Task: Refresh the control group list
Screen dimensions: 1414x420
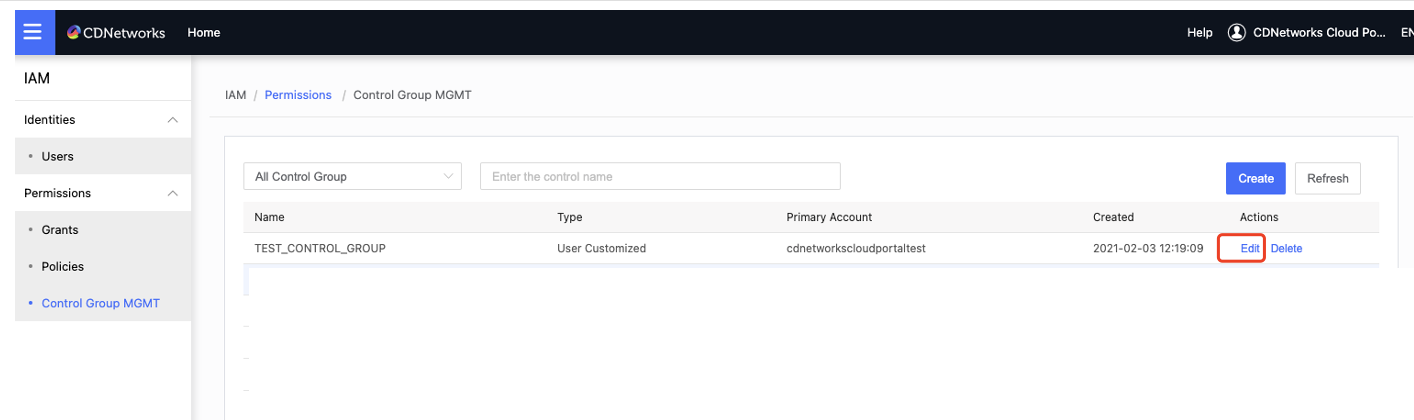Action: [1327, 178]
